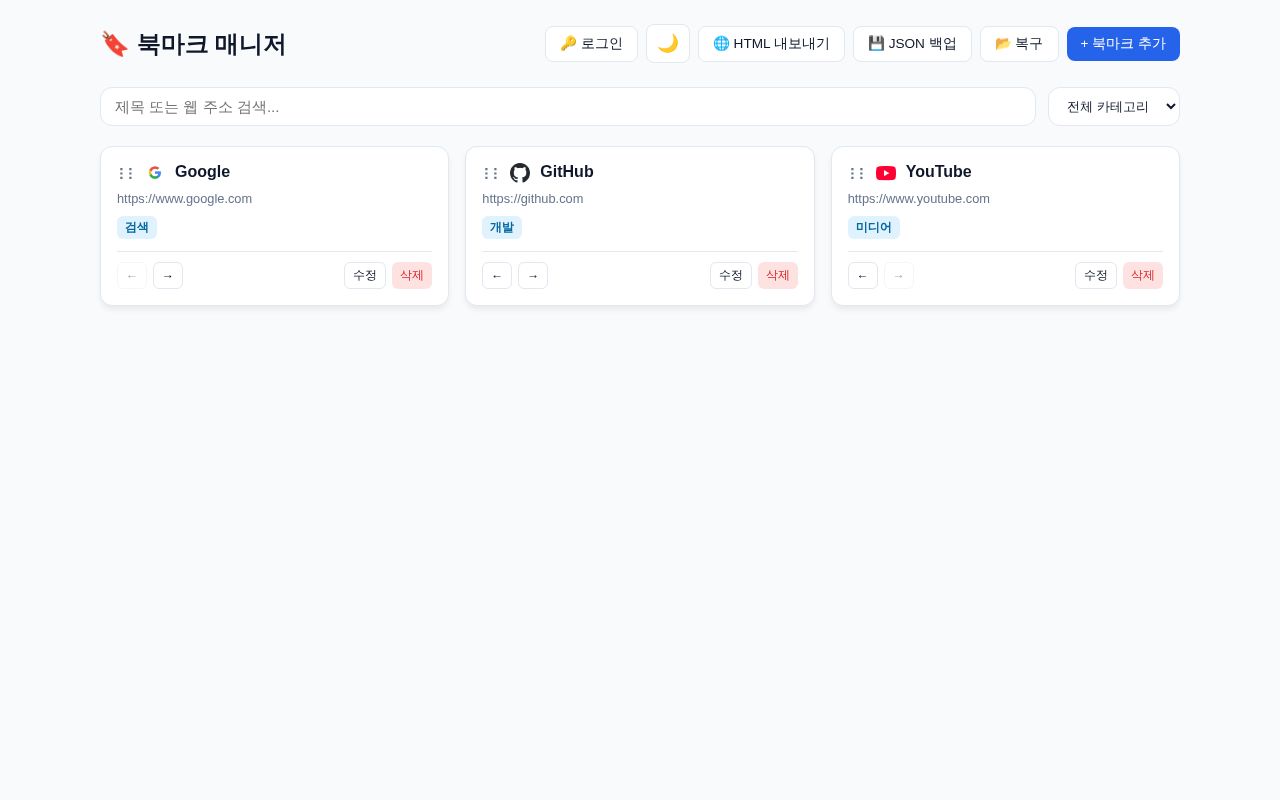Move the GitHub card left
Screen dimensions: 1280x800
point(497,276)
